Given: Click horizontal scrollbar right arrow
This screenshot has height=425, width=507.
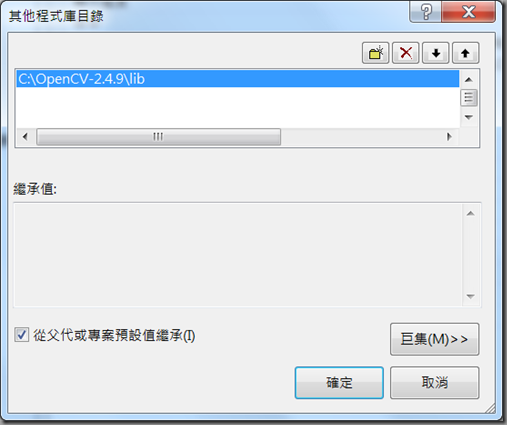Looking at the screenshot, I should pos(449,137).
